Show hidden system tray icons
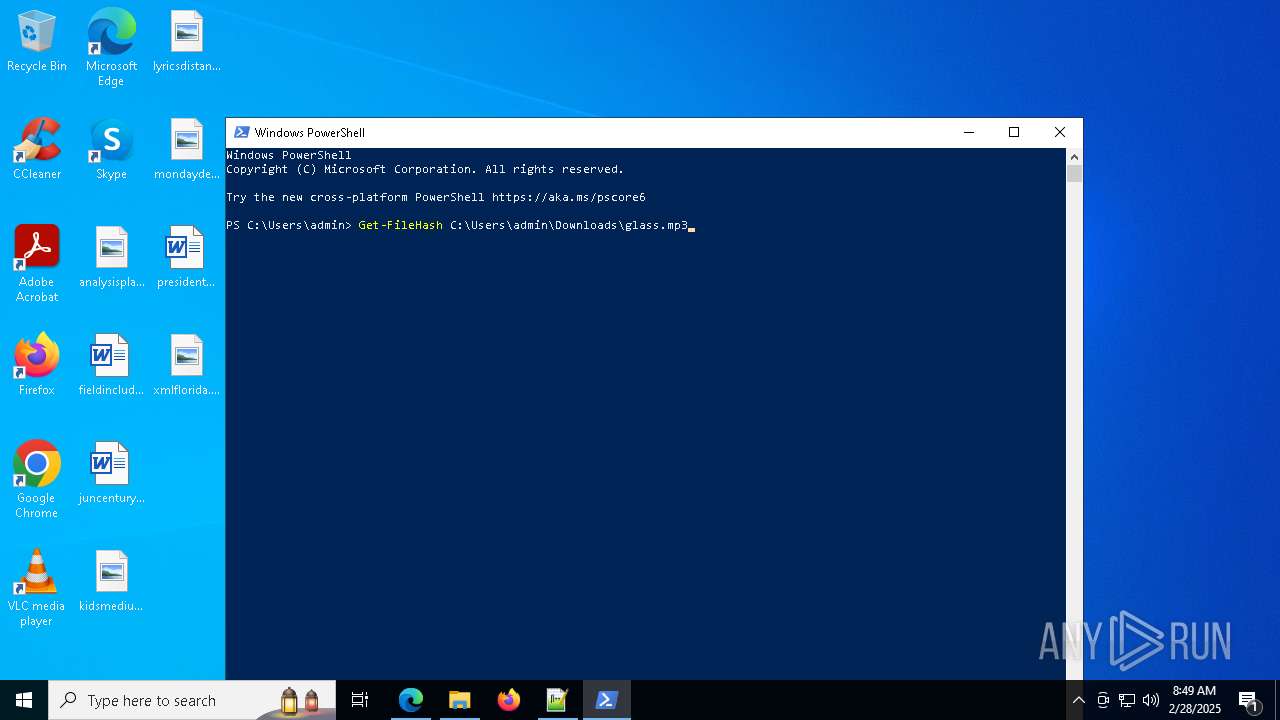Viewport: 1280px width, 720px height. pyautogui.click(x=1078, y=700)
